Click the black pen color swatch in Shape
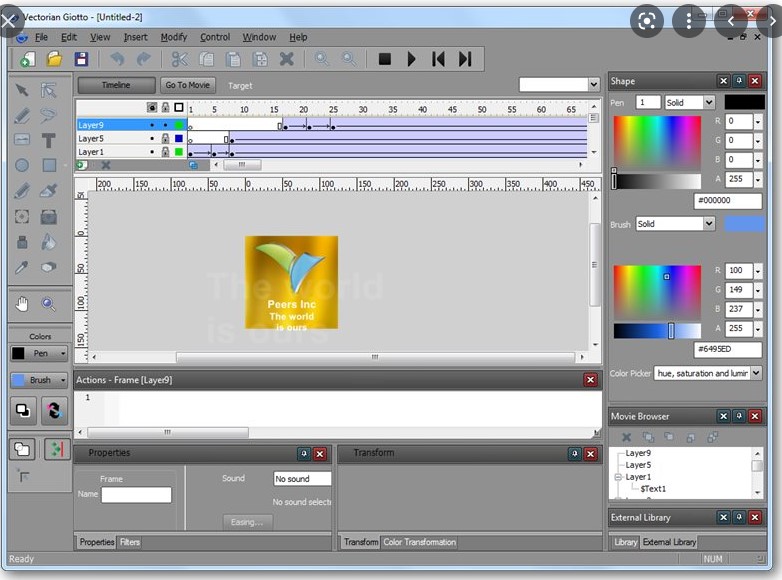Screen dimensions: 782x580 click(x=744, y=102)
